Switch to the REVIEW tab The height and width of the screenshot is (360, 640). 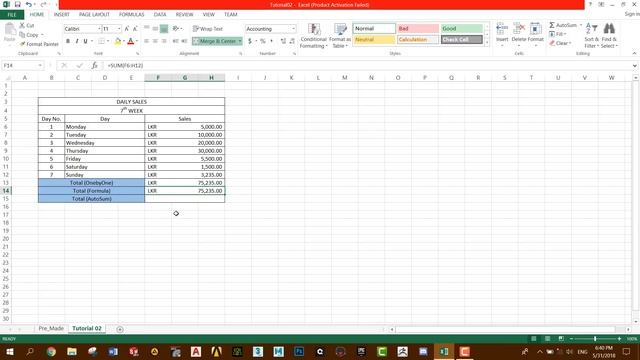point(184,15)
